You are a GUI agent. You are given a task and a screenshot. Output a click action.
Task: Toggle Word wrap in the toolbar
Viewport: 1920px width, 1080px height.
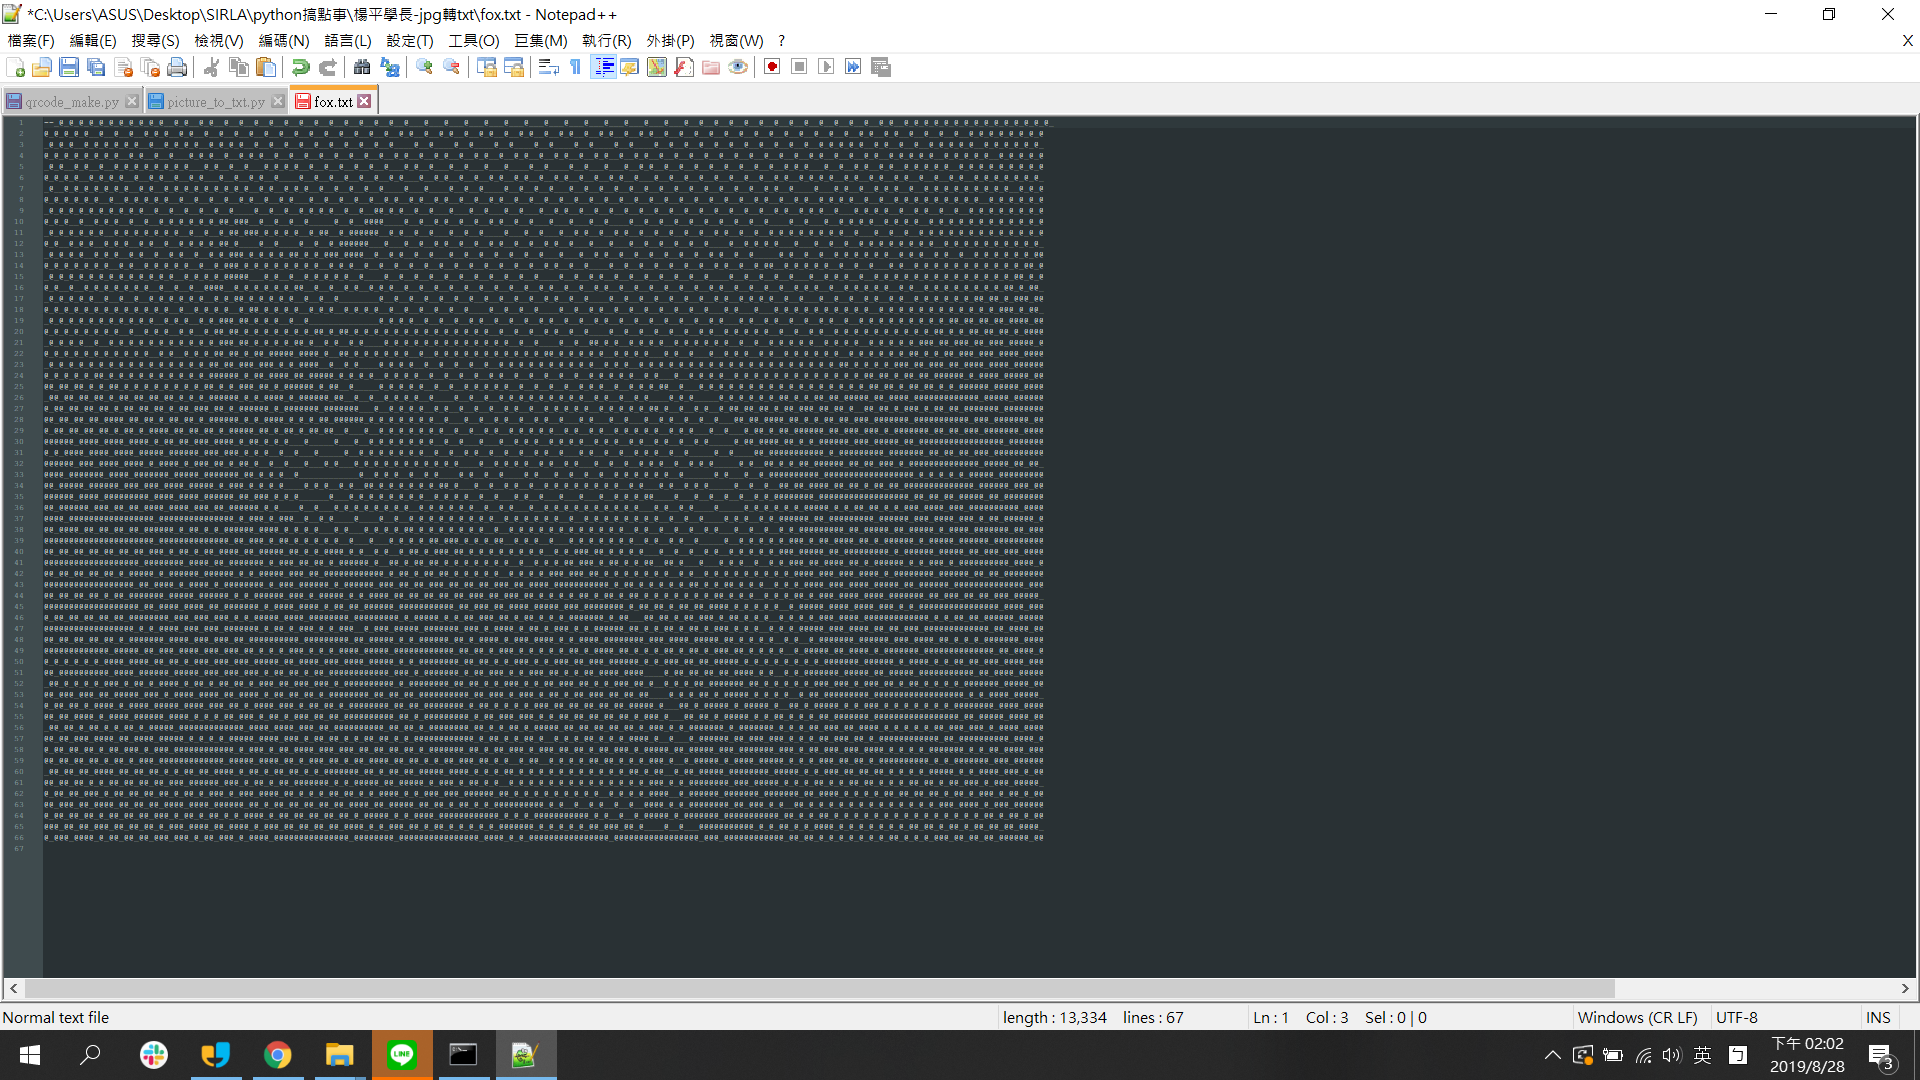548,67
